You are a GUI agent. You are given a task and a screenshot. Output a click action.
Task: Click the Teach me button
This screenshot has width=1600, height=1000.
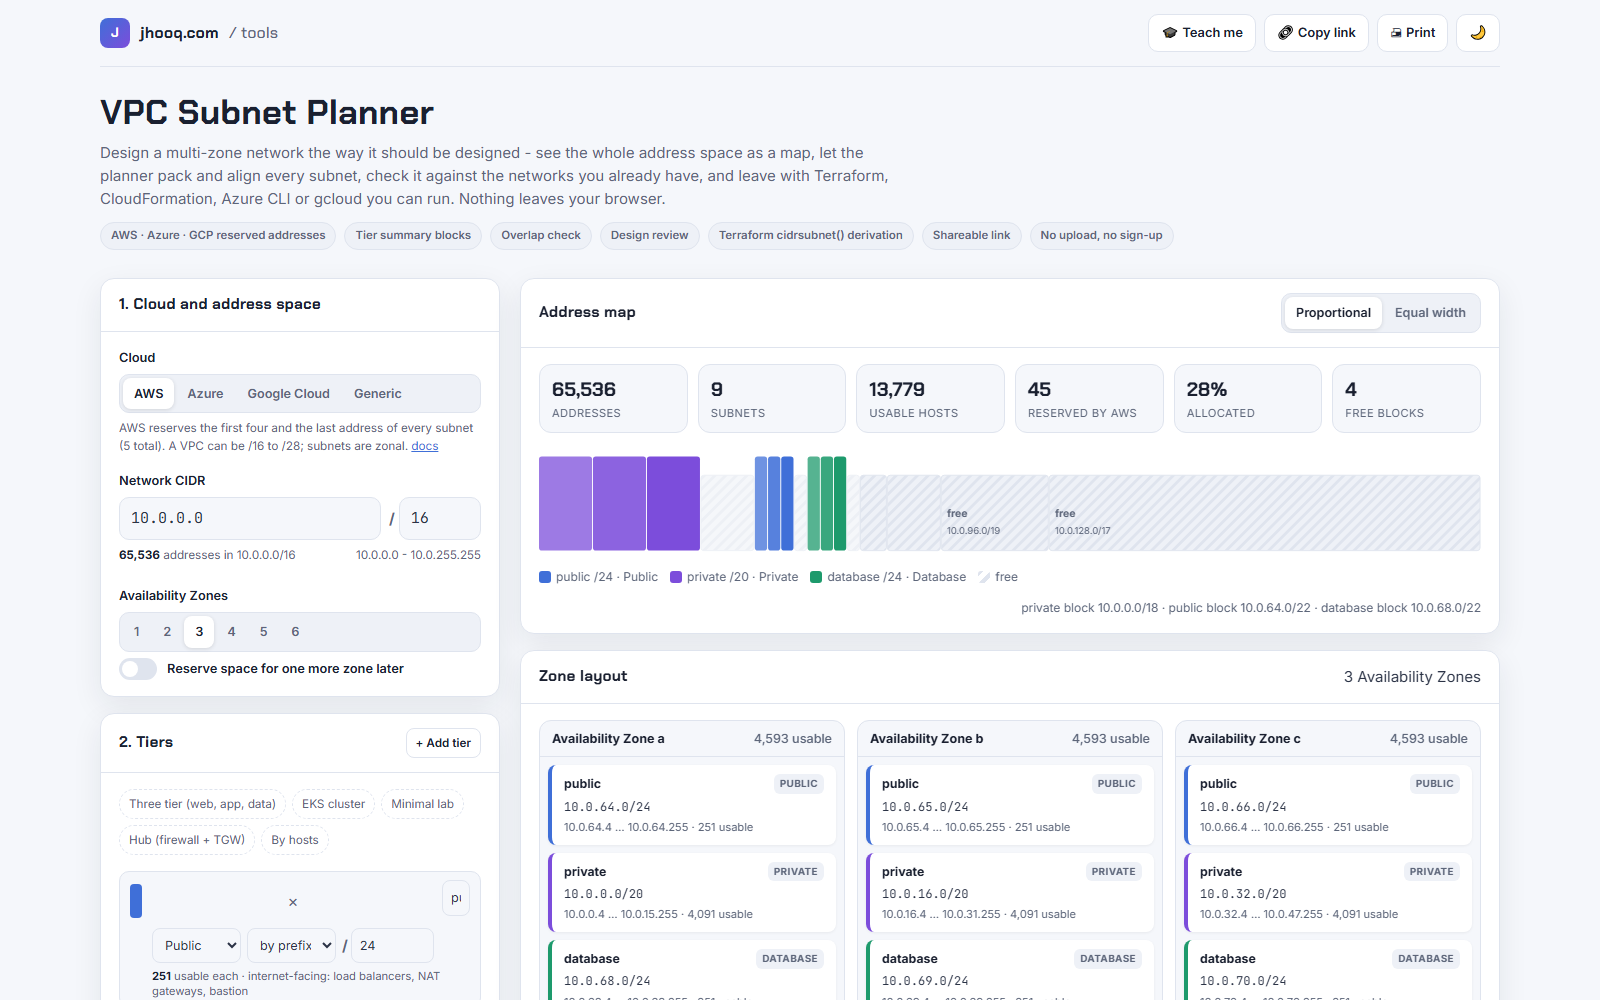point(1202,33)
